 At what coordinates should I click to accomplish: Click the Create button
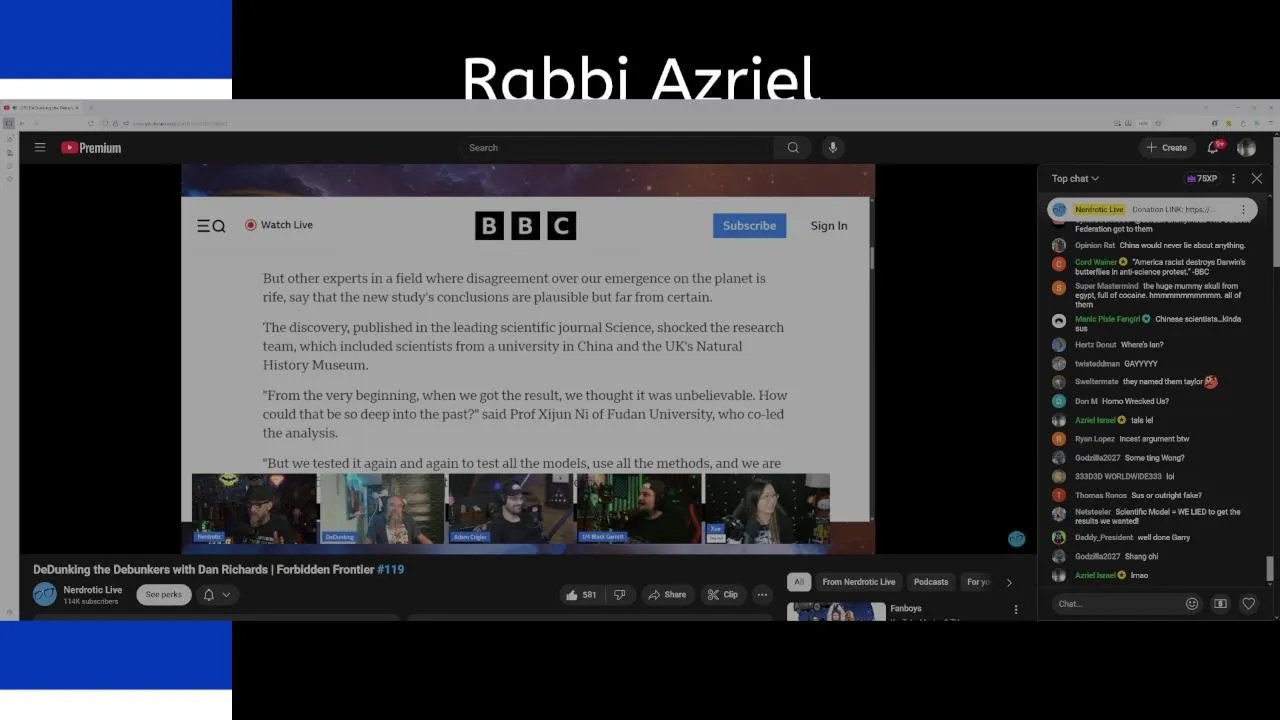click(x=1166, y=148)
